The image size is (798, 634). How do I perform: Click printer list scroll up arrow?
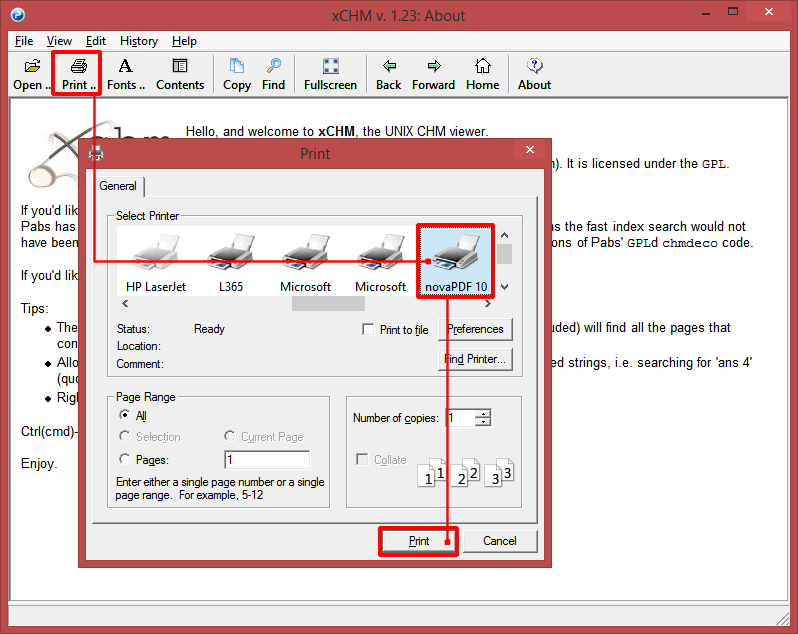504,235
